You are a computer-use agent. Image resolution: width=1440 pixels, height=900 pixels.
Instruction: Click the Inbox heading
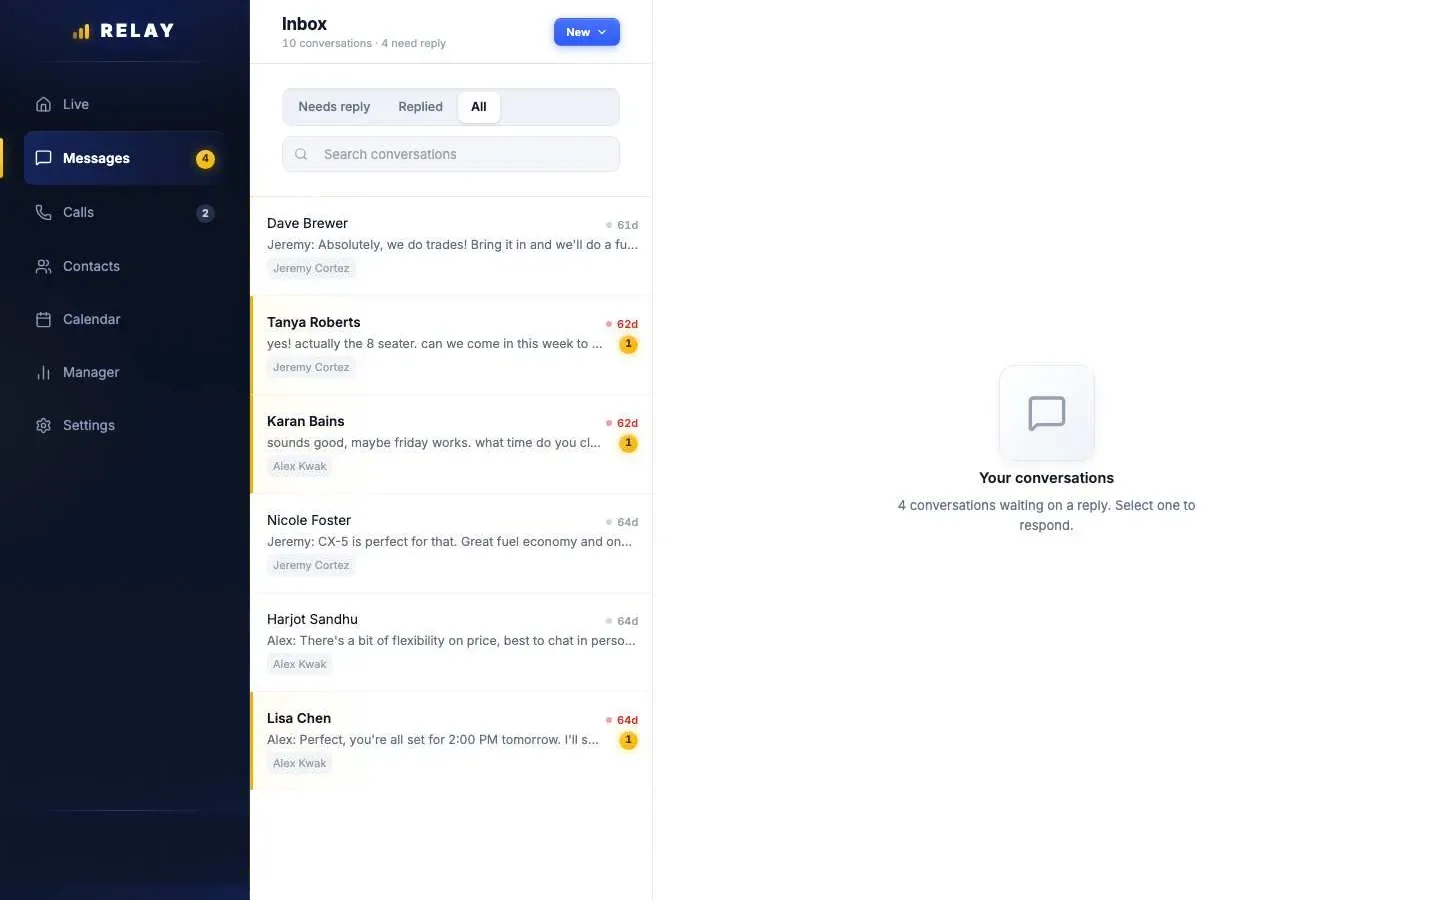[x=304, y=24]
